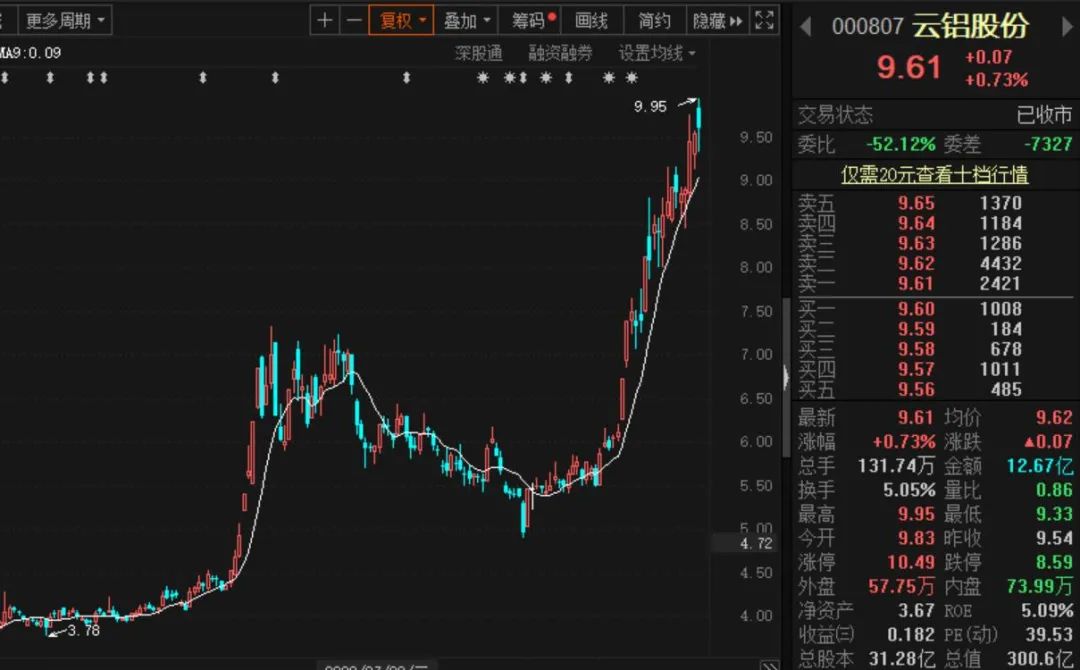Open the 更多周期 period dropdown
This screenshot has width=1080, height=670.
66,20
